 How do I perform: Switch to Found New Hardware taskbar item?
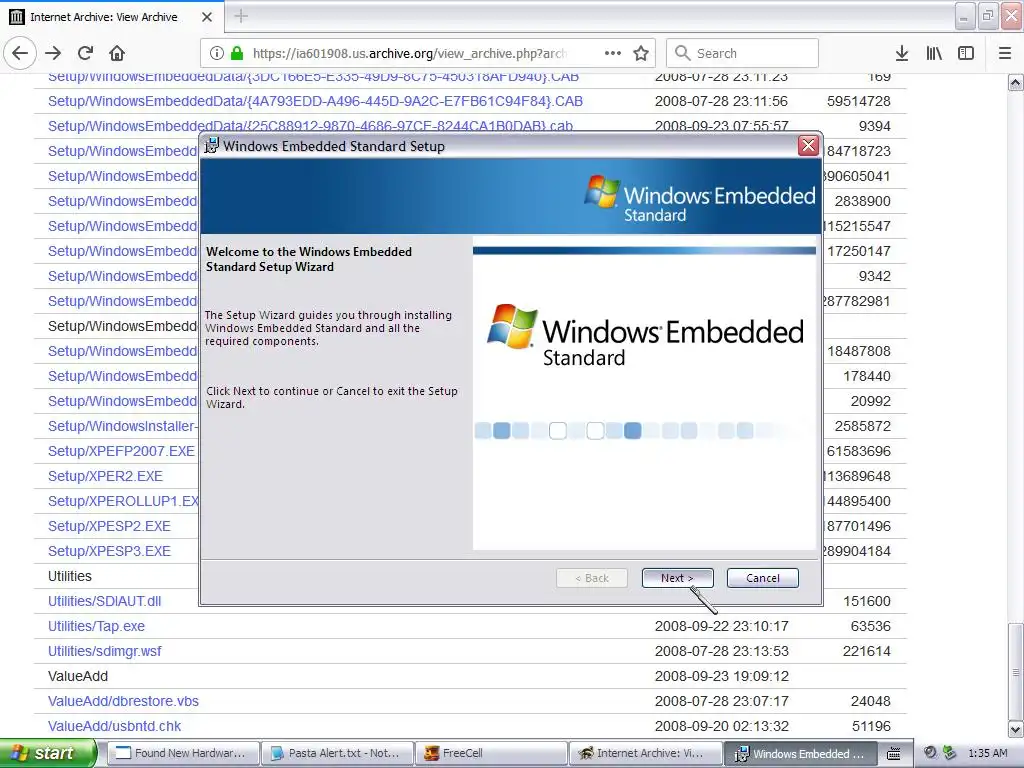tap(182, 753)
